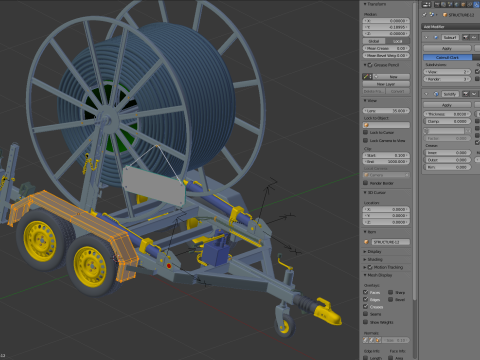Click the Subsurf modifier blue icon
Image resolution: width=480 pixels, height=360 pixels.
tap(436, 37)
